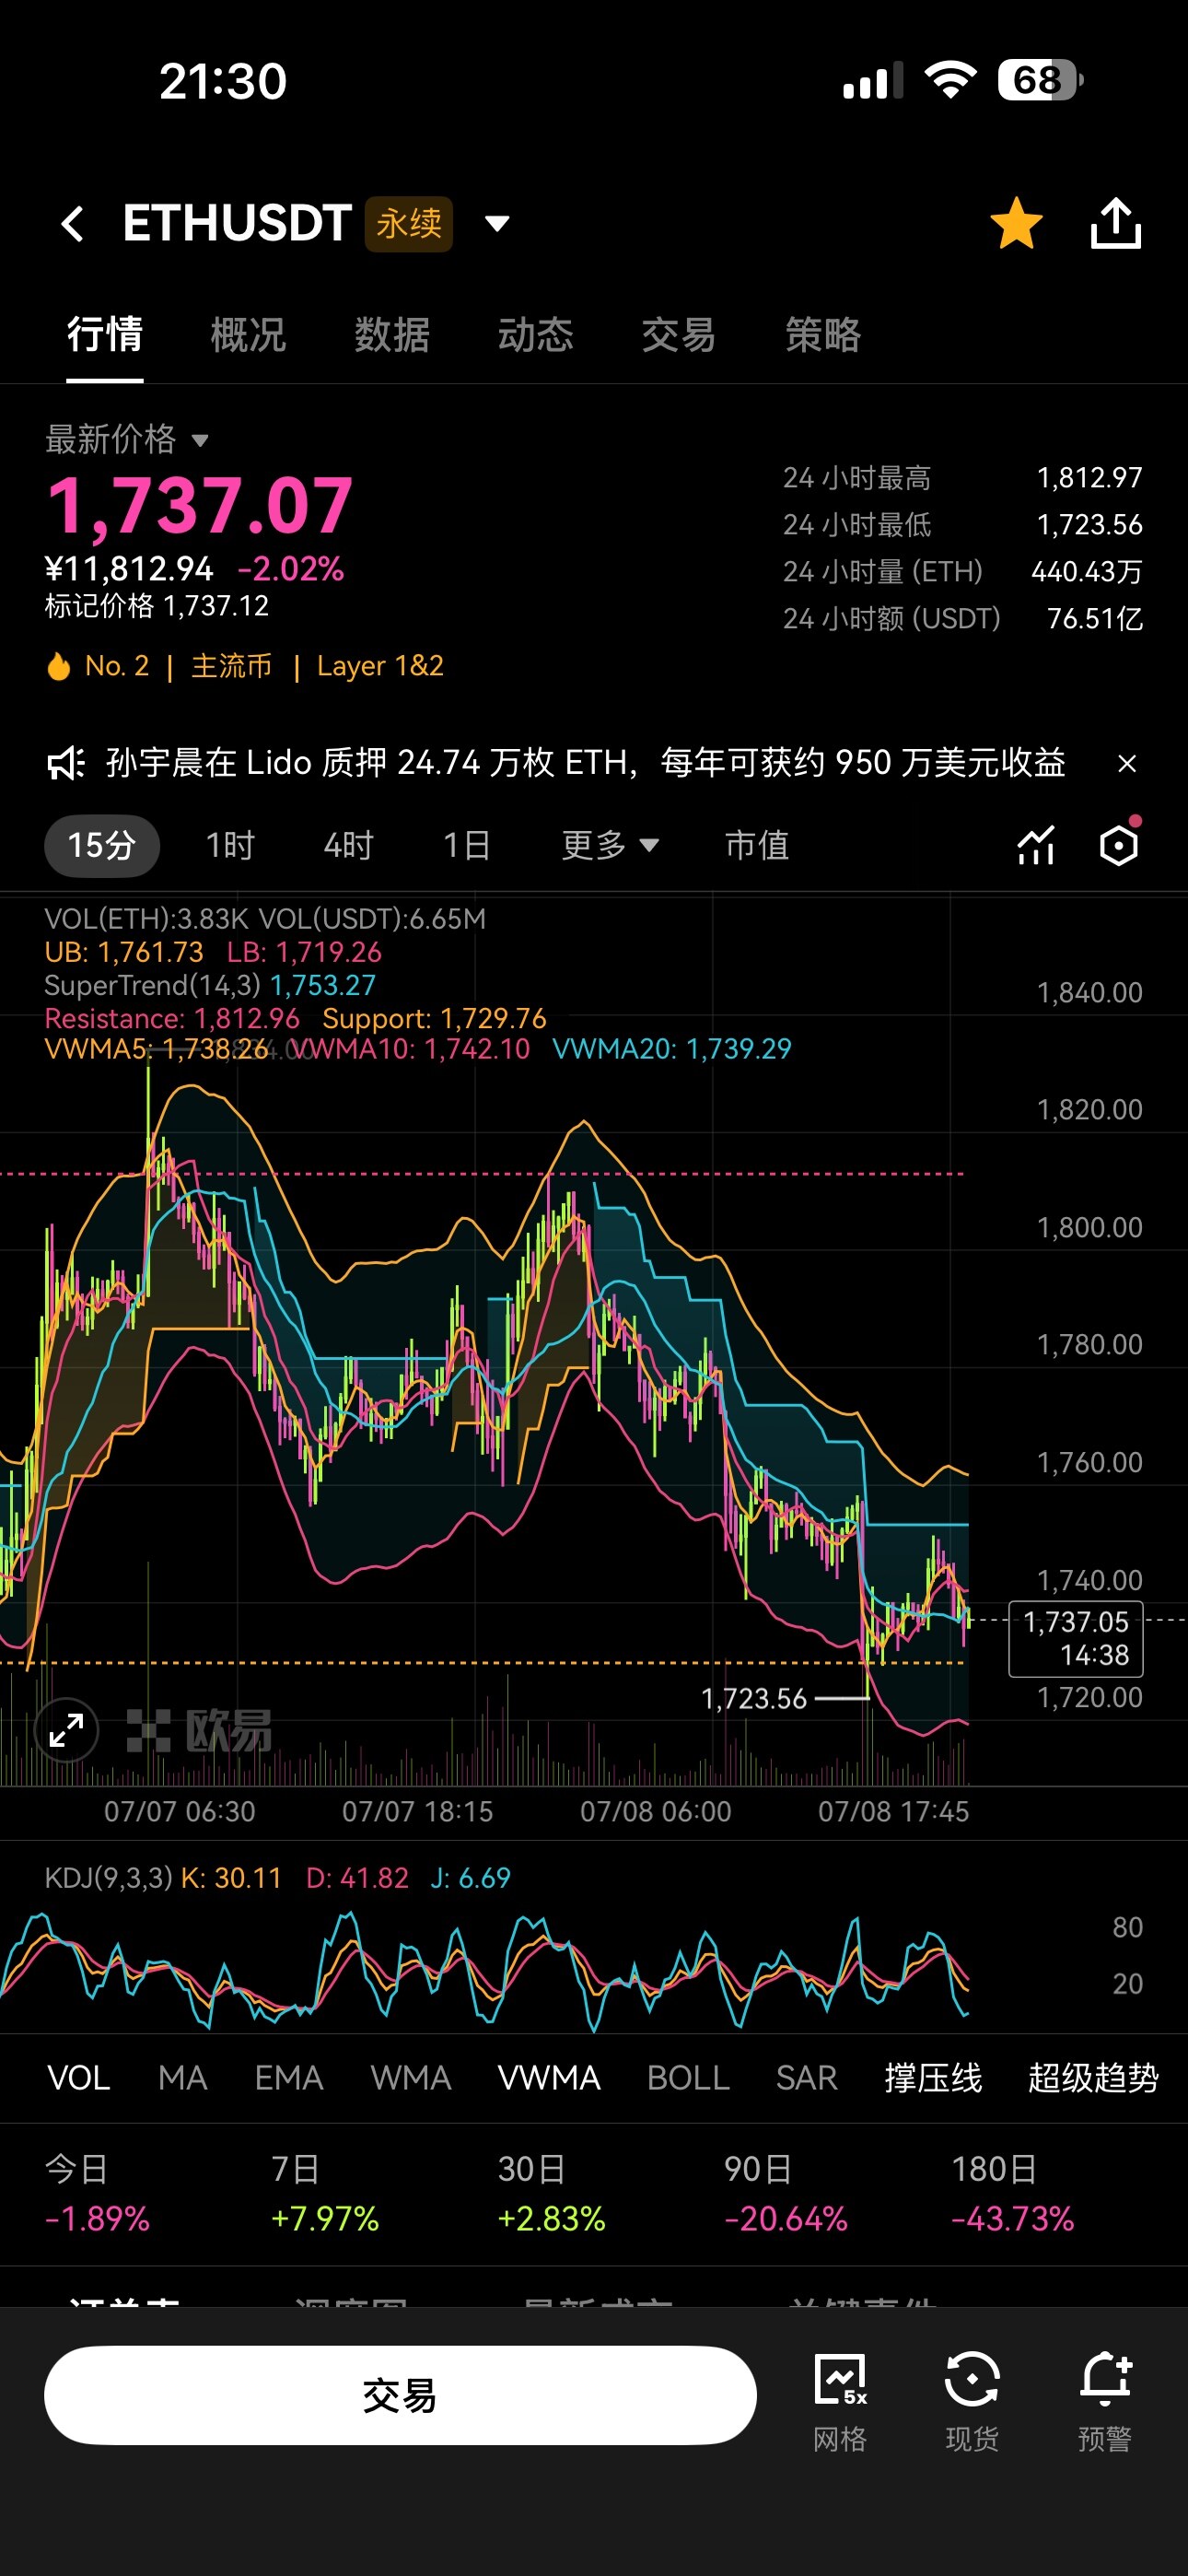Tap the 24 小时额 76.51亿 value
Image resolution: width=1188 pixels, height=2576 pixels.
(x=1095, y=619)
